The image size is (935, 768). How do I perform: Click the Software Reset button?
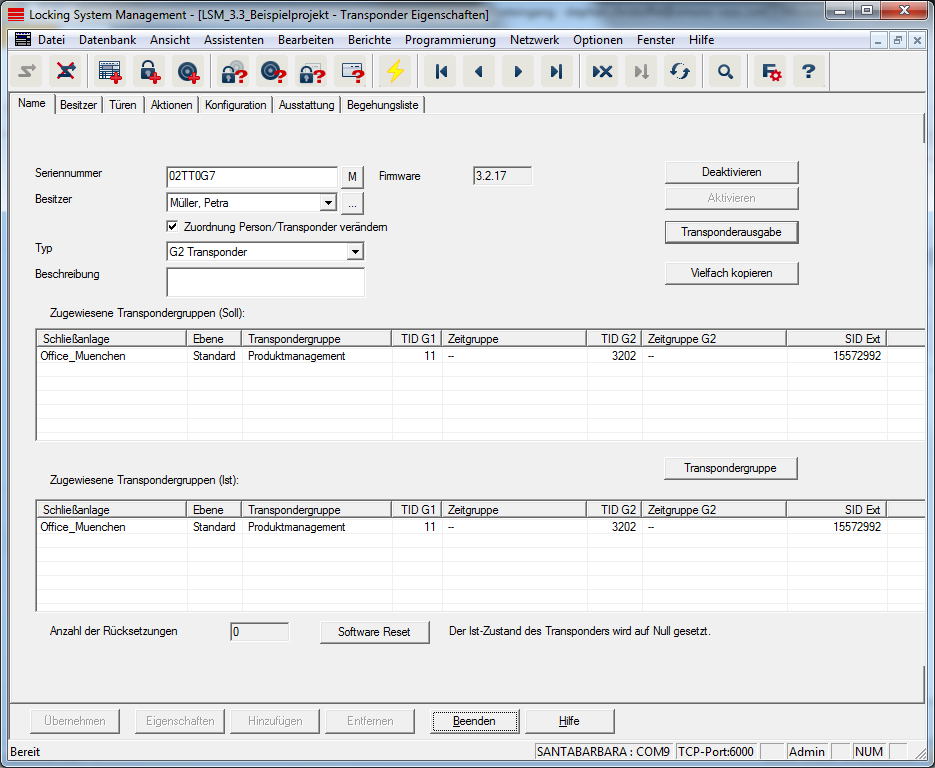point(374,632)
